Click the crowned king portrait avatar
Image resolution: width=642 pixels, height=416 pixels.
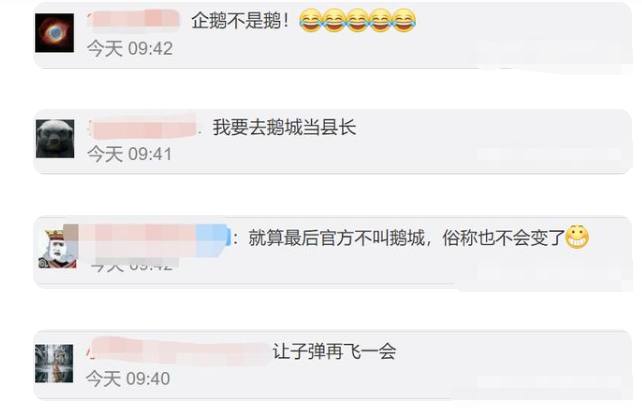pos(57,249)
